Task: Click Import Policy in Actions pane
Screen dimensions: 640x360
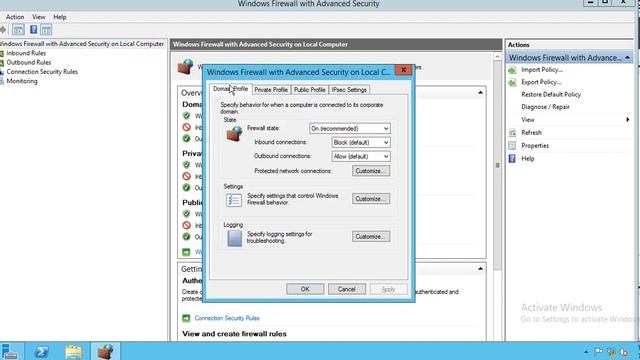Action: coord(542,70)
